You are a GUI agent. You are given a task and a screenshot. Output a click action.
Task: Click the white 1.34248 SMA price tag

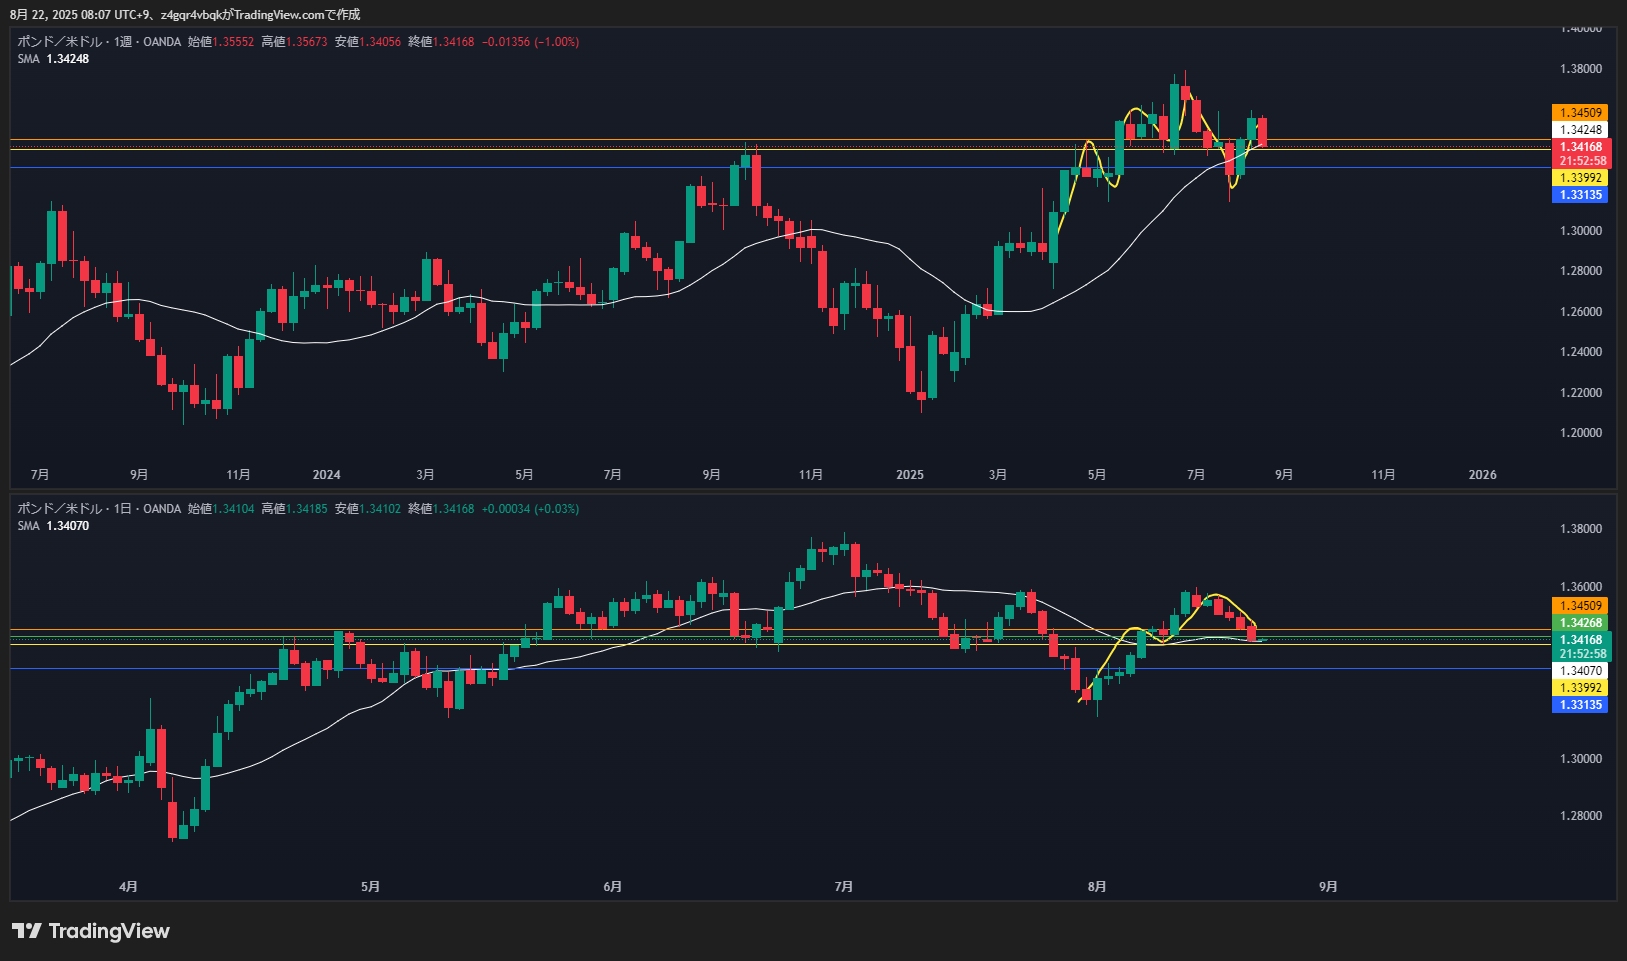pos(1580,130)
